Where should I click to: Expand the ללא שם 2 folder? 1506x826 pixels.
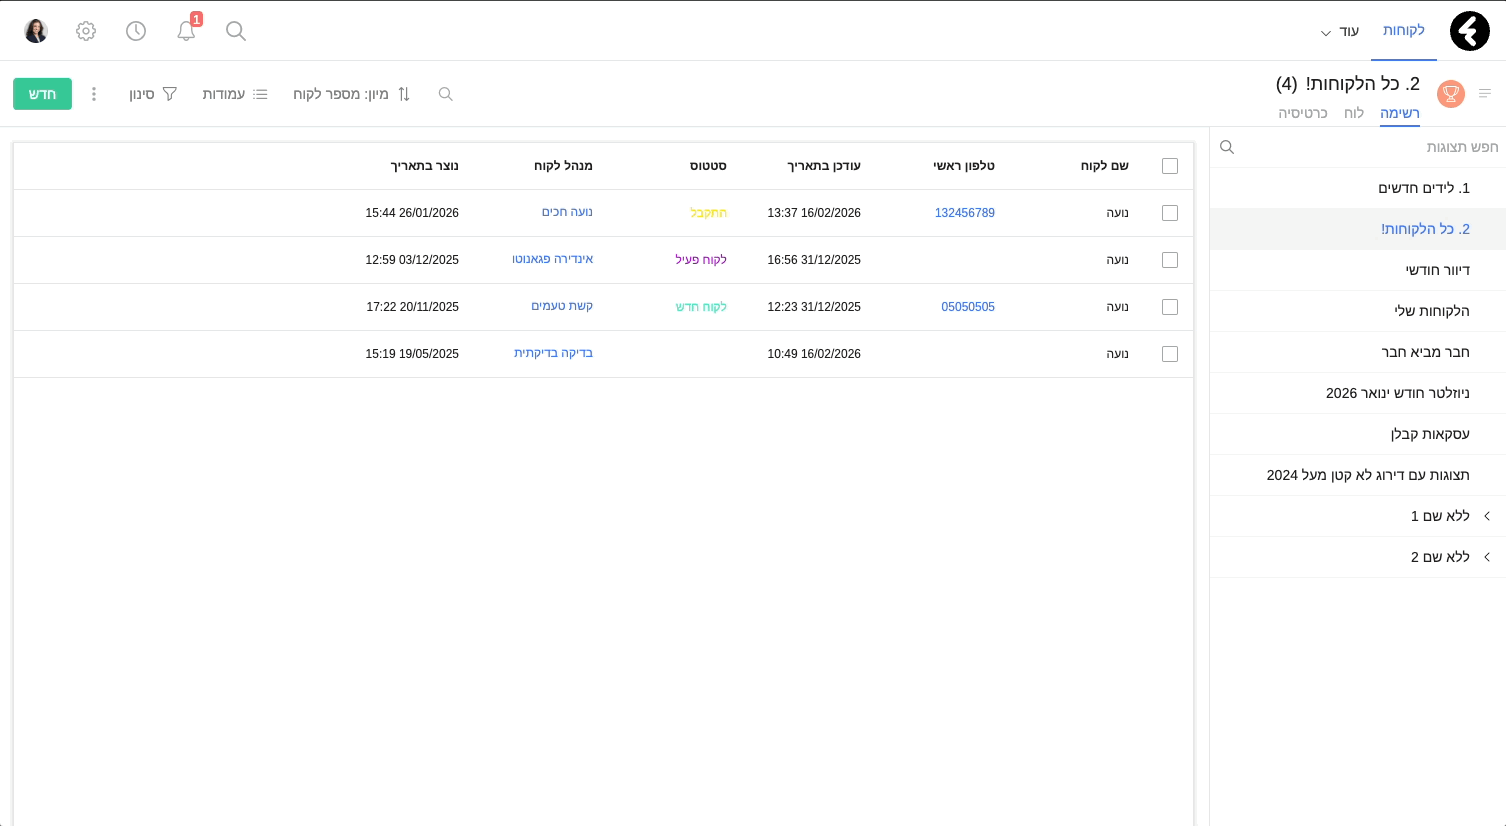(x=1487, y=557)
